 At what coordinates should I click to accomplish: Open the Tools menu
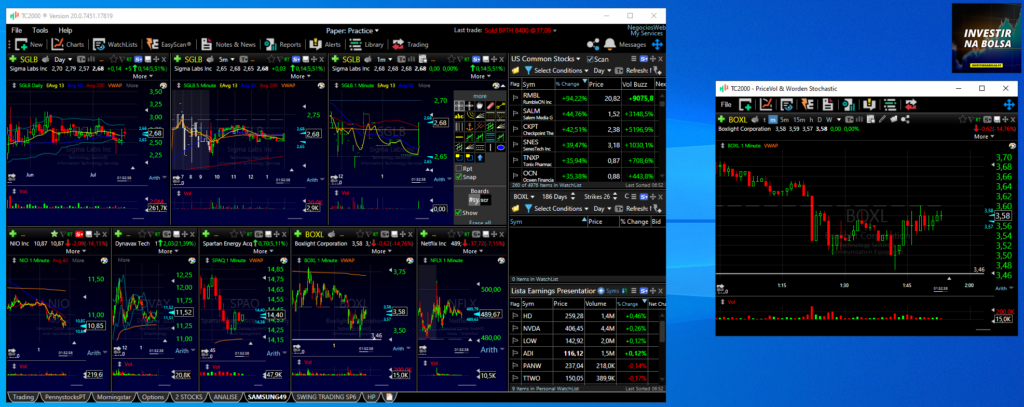40,30
